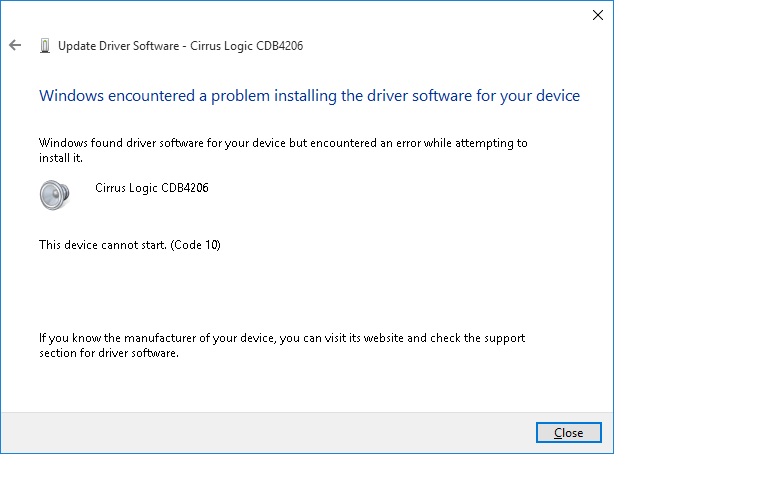Click the 'install it.' text line
Viewport: 768px width, 480px height.
61,158
